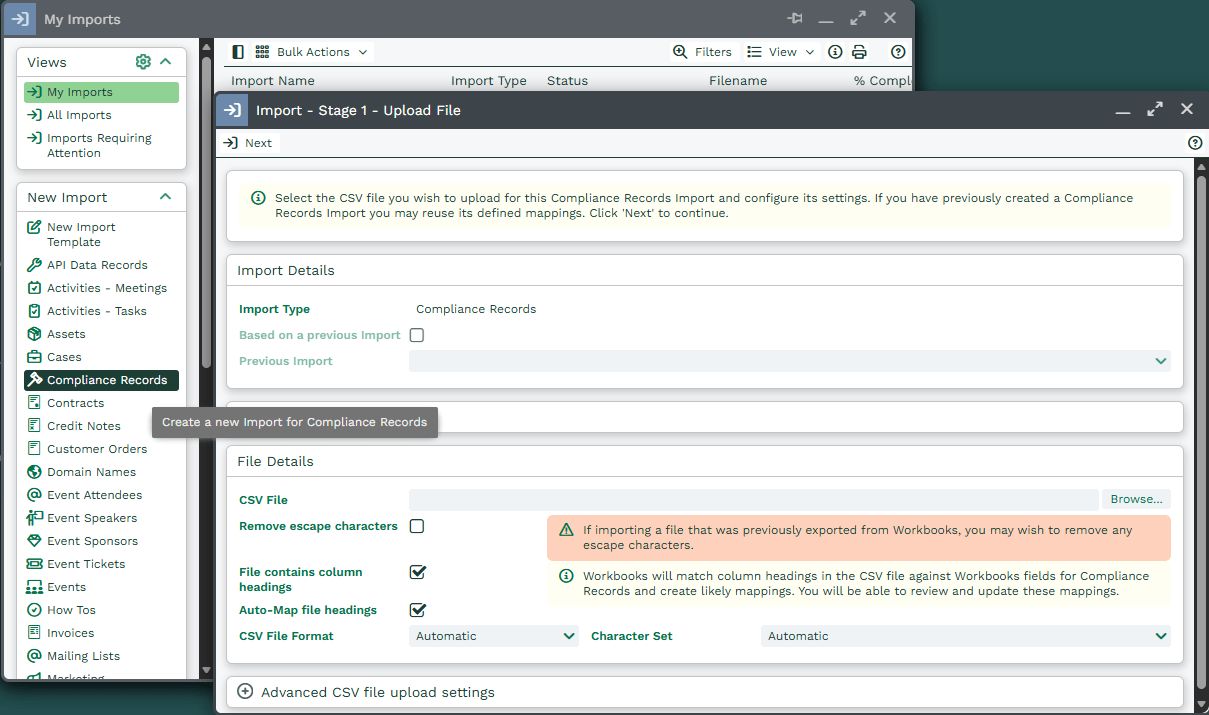Click the Views settings gear icon
This screenshot has height=715, width=1209.
(x=143, y=62)
